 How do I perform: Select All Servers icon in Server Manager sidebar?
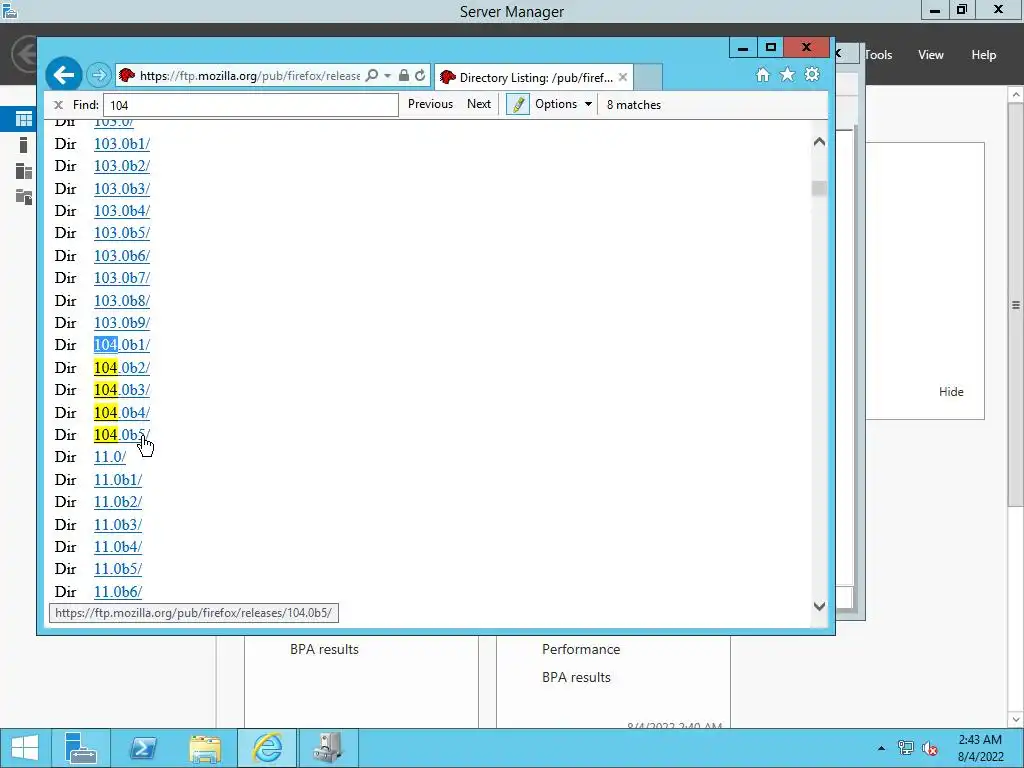tap(24, 171)
